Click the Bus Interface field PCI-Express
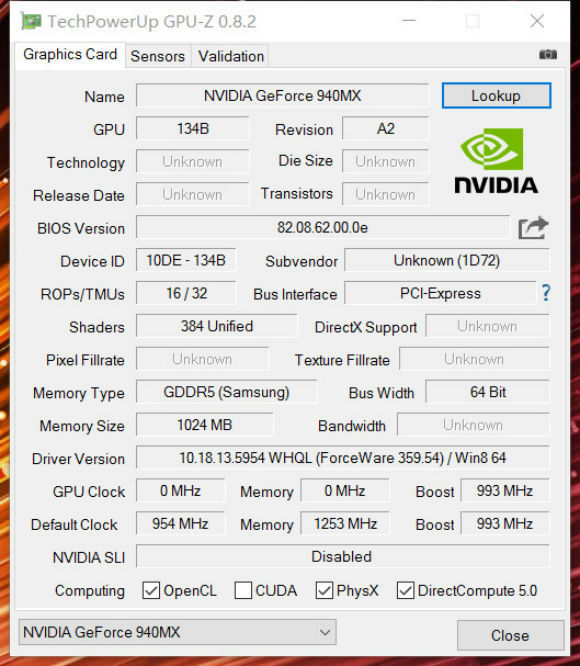 point(440,293)
